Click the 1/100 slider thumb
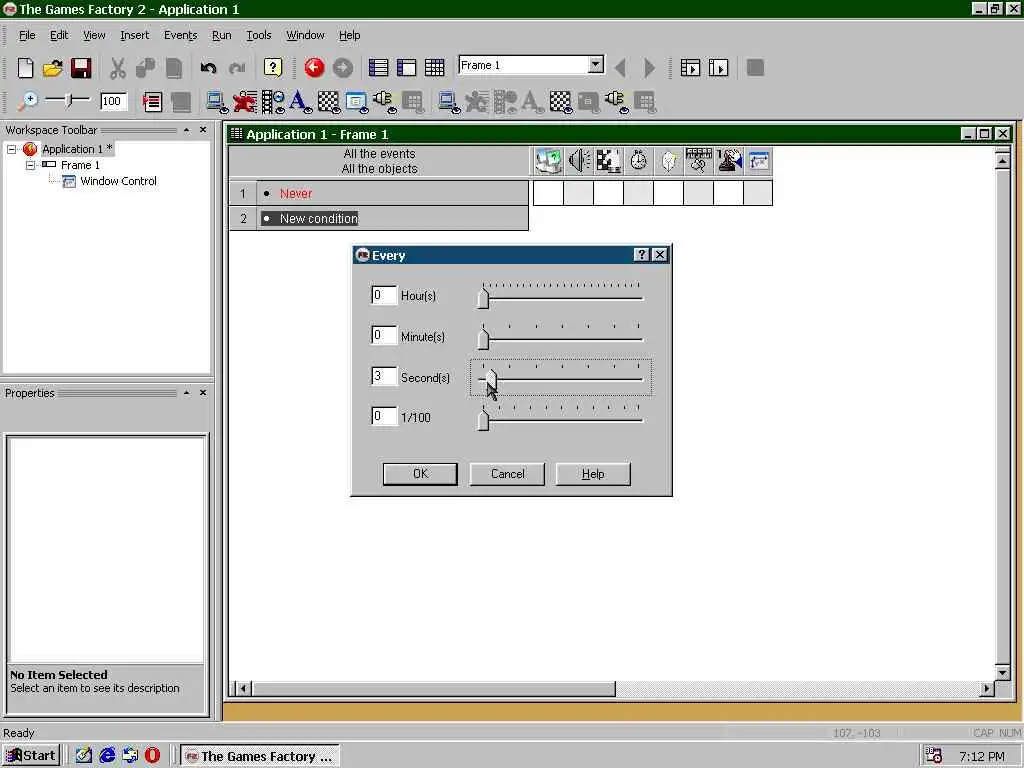 [x=483, y=419]
